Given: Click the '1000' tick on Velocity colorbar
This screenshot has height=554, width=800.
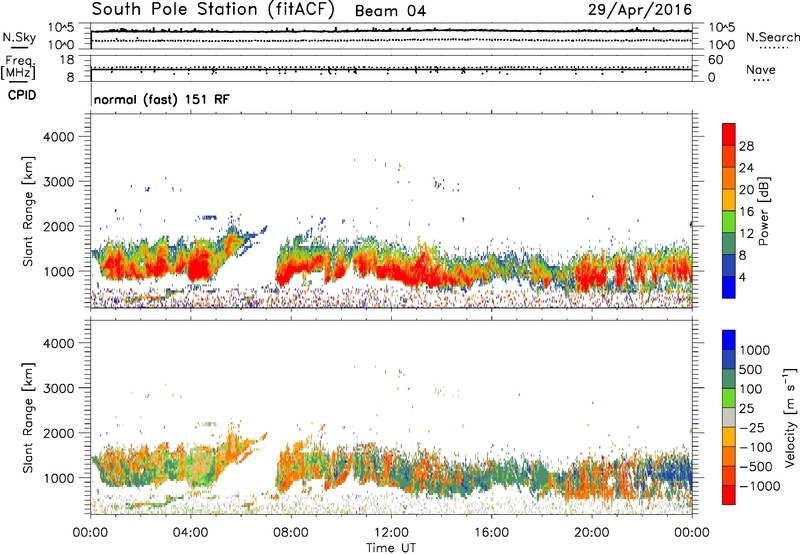Looking at the screenshot, I should [x=755, y=350].
